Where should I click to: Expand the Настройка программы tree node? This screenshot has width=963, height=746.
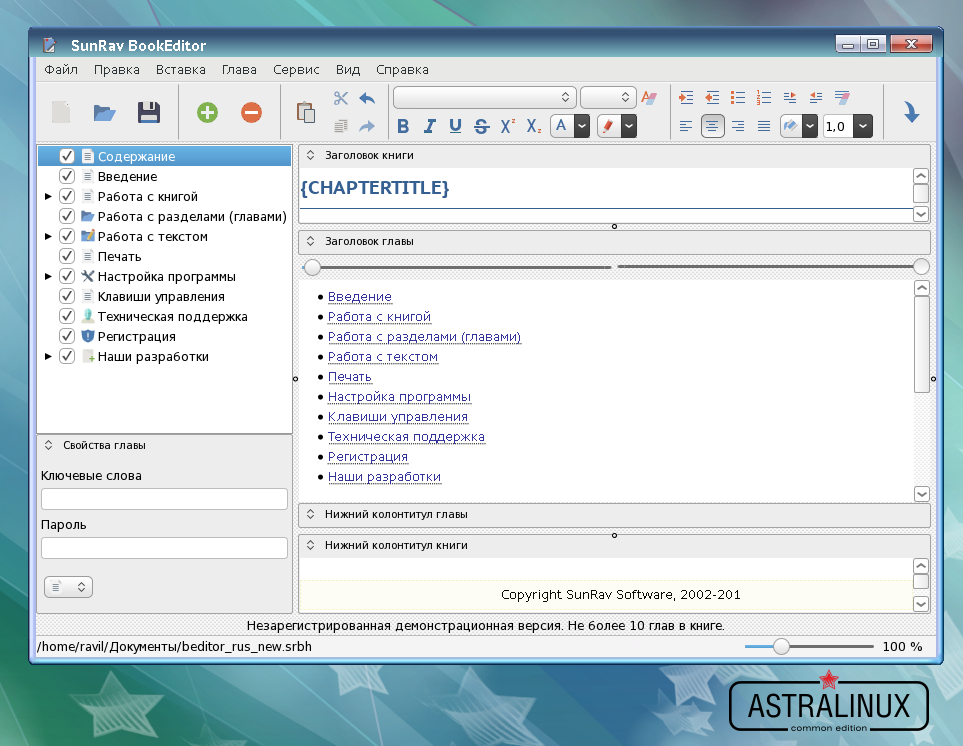(x=48, y=276)
